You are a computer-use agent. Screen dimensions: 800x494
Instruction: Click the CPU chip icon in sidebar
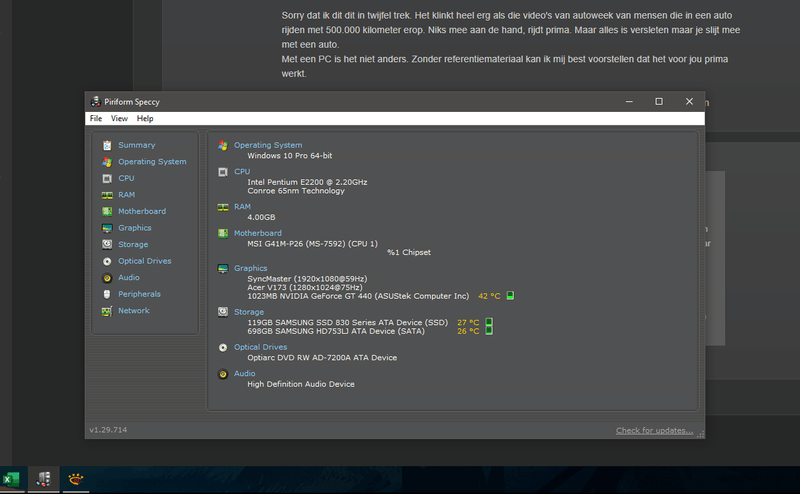pyautogui.click(x=107, y=179)
